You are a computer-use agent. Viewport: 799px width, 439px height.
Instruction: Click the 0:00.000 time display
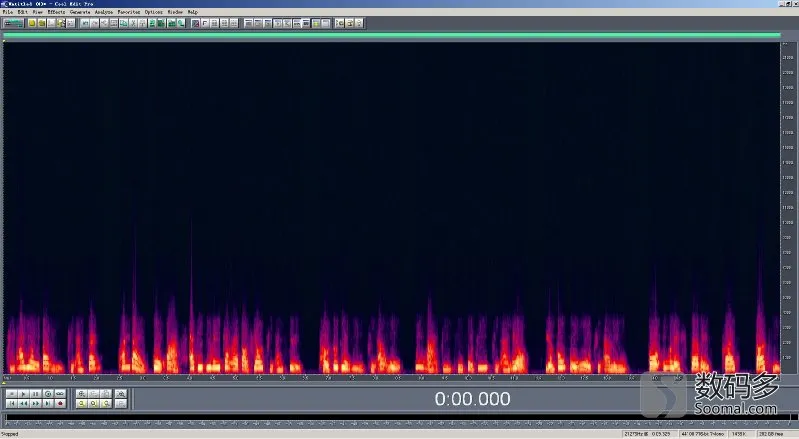(x=472, y=399)
